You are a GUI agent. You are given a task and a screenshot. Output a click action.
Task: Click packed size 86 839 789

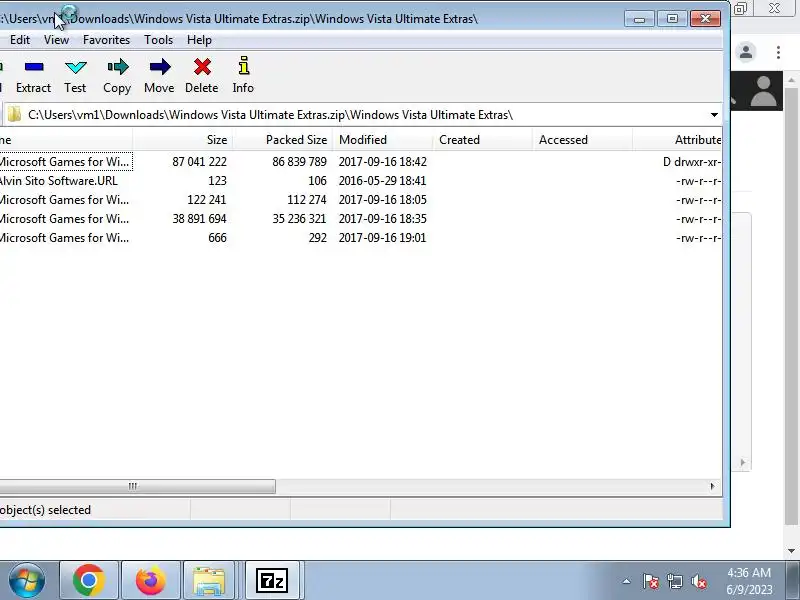coord(299,162)
